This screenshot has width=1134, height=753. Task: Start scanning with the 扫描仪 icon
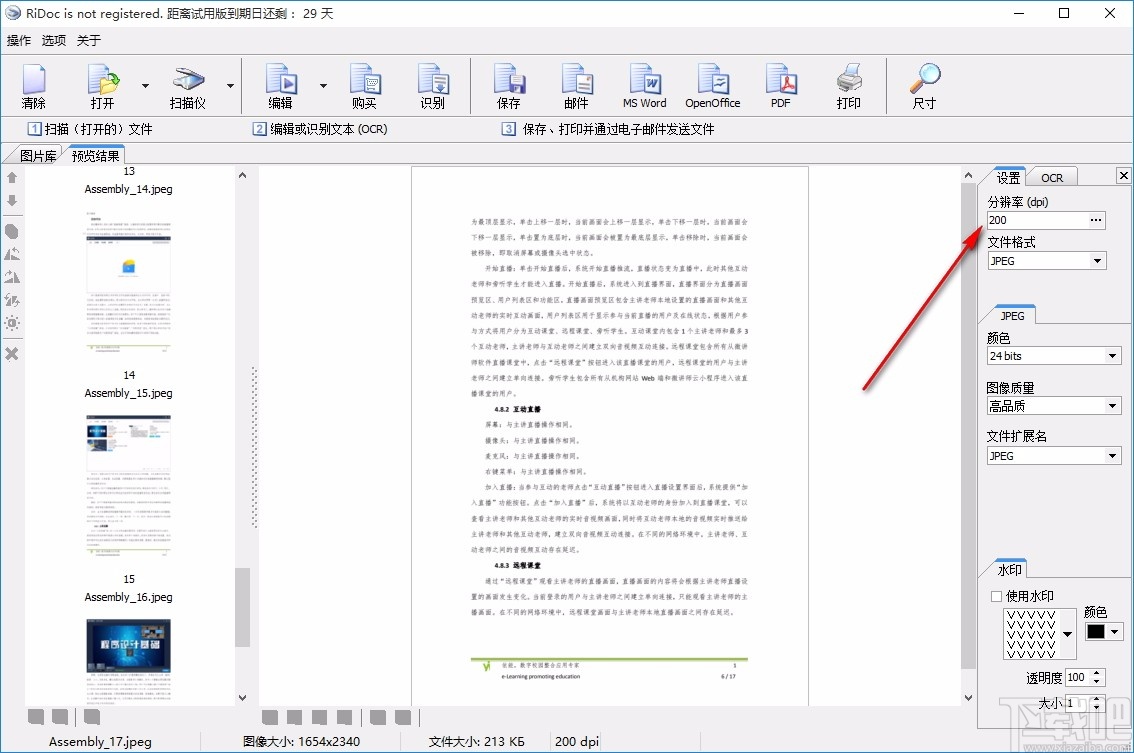point(188,87)
